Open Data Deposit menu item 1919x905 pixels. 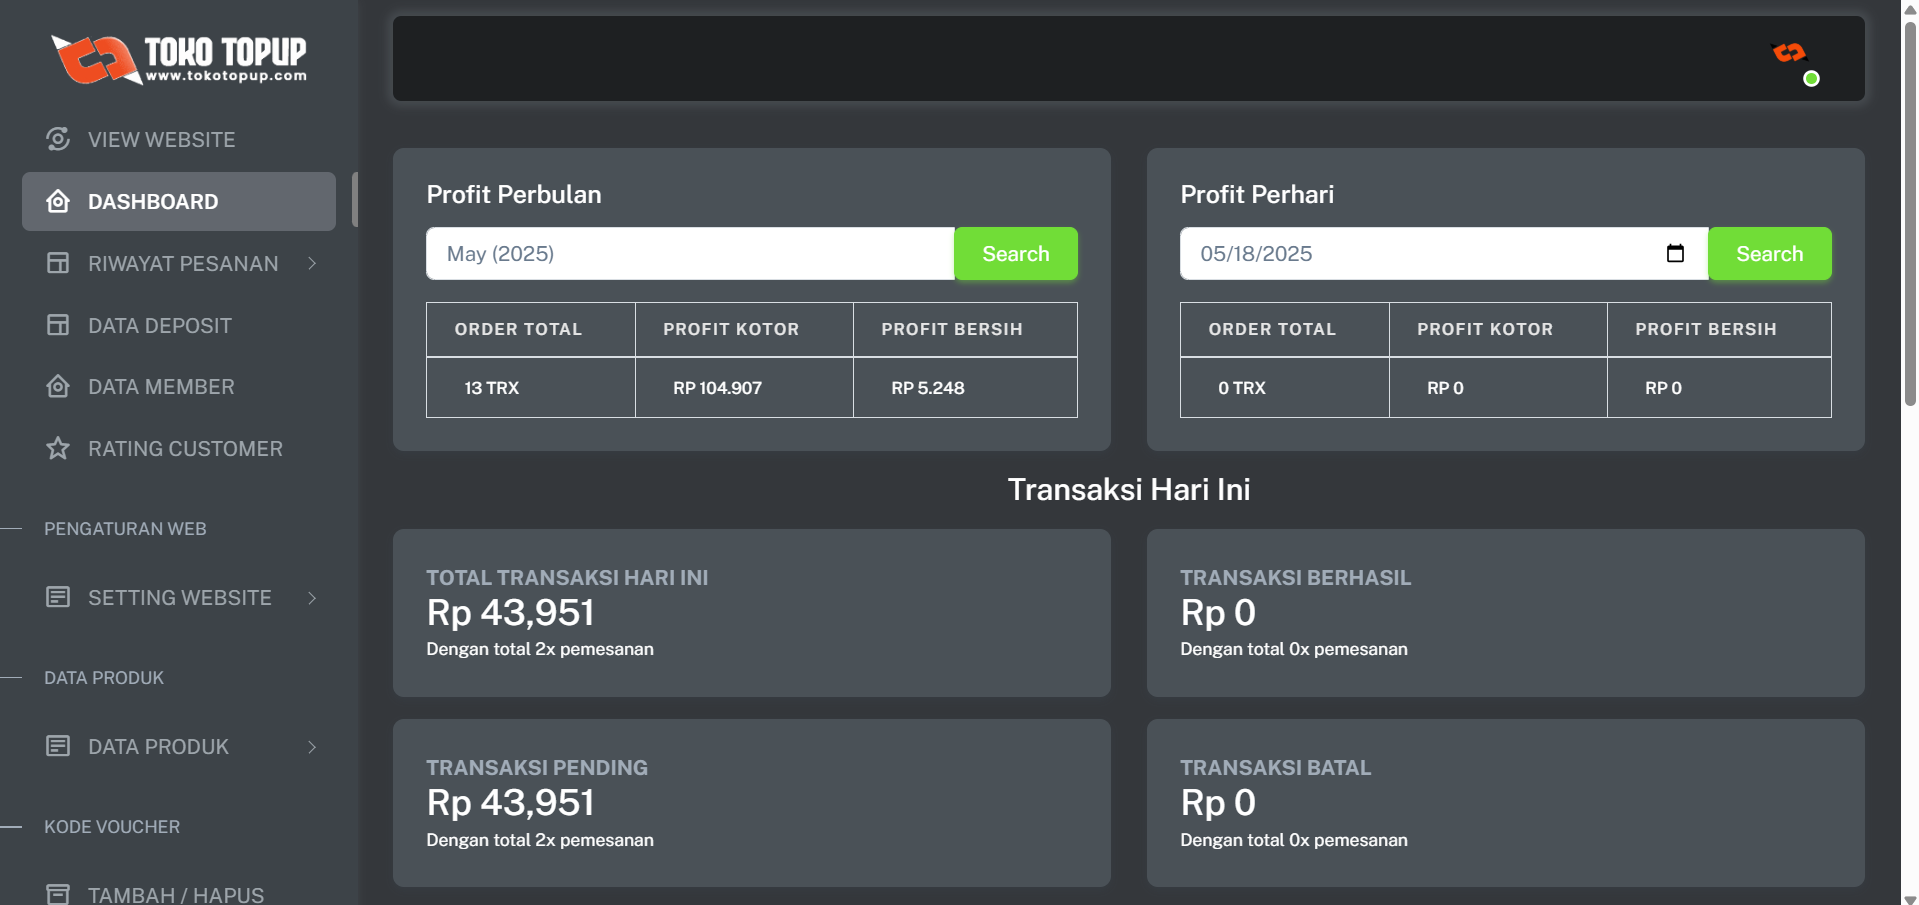pos(179,325)
